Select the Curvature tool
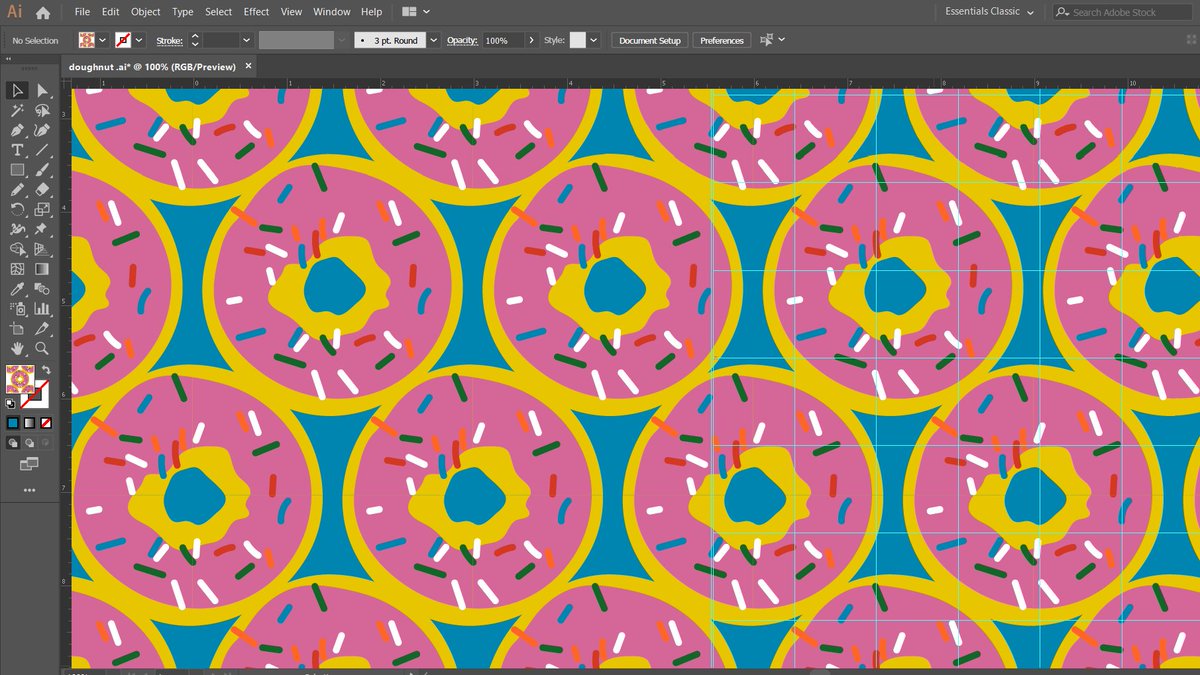The height and width of the screenshot is (675, 1200). point(42,130)
